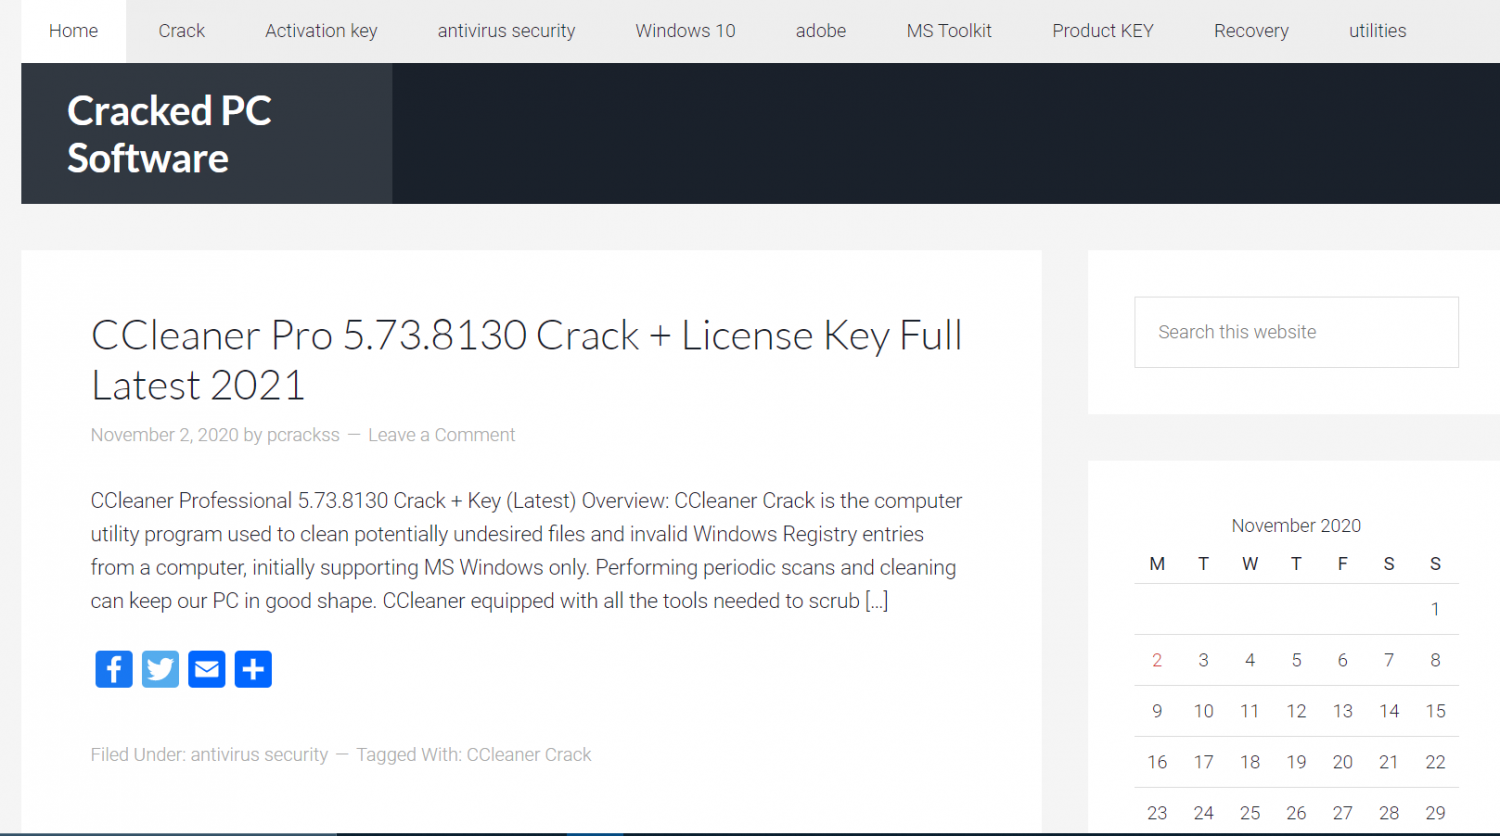The image size is (1500, 836).
Task: Open the AddToAny plus share icon
Action: coord(253,669)
